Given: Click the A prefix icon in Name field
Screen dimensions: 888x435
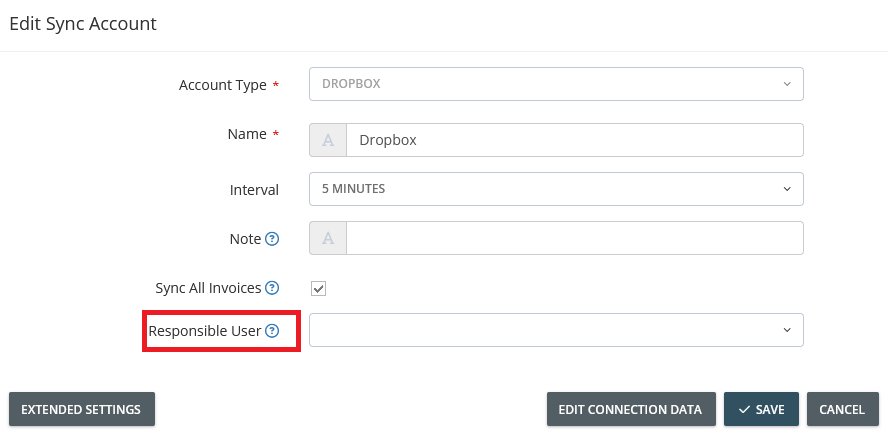Looking at the screenshot, I should point(328,140).
